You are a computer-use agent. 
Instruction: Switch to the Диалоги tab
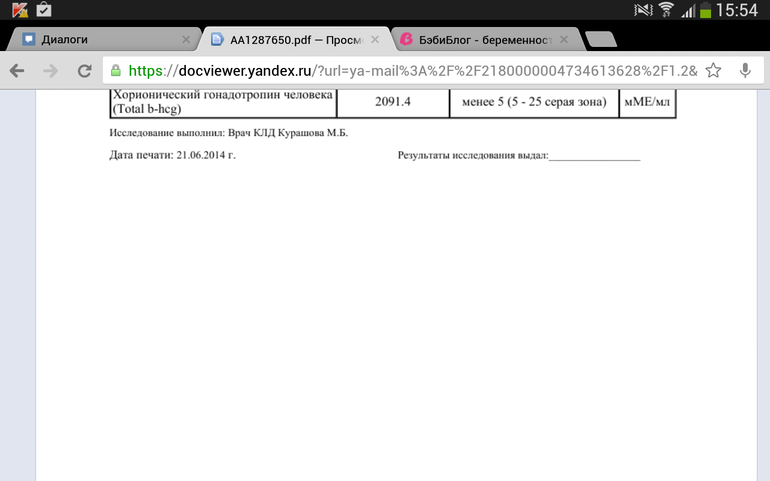[x=90, y=40]
